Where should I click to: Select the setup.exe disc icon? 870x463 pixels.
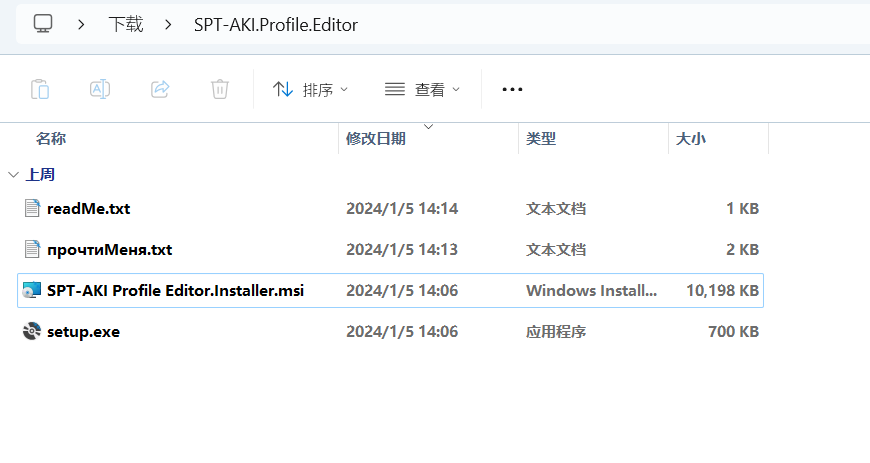click(32, 331)
